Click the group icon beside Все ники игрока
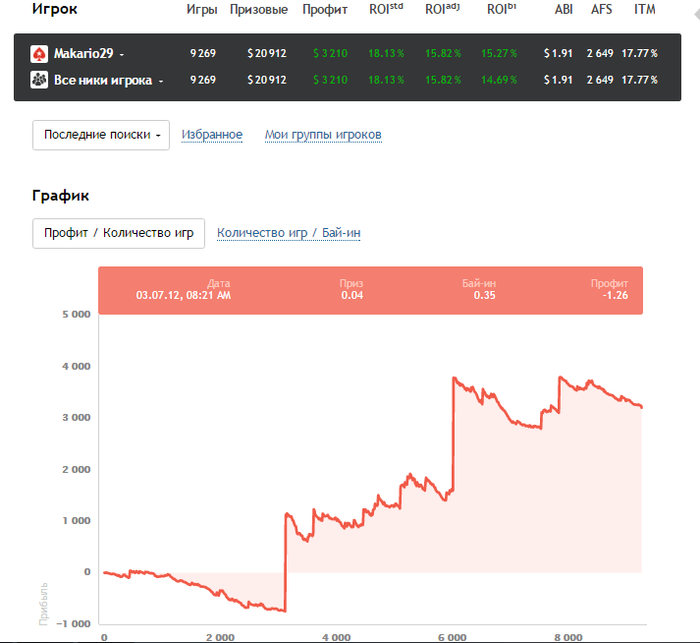 pos(39,80)
